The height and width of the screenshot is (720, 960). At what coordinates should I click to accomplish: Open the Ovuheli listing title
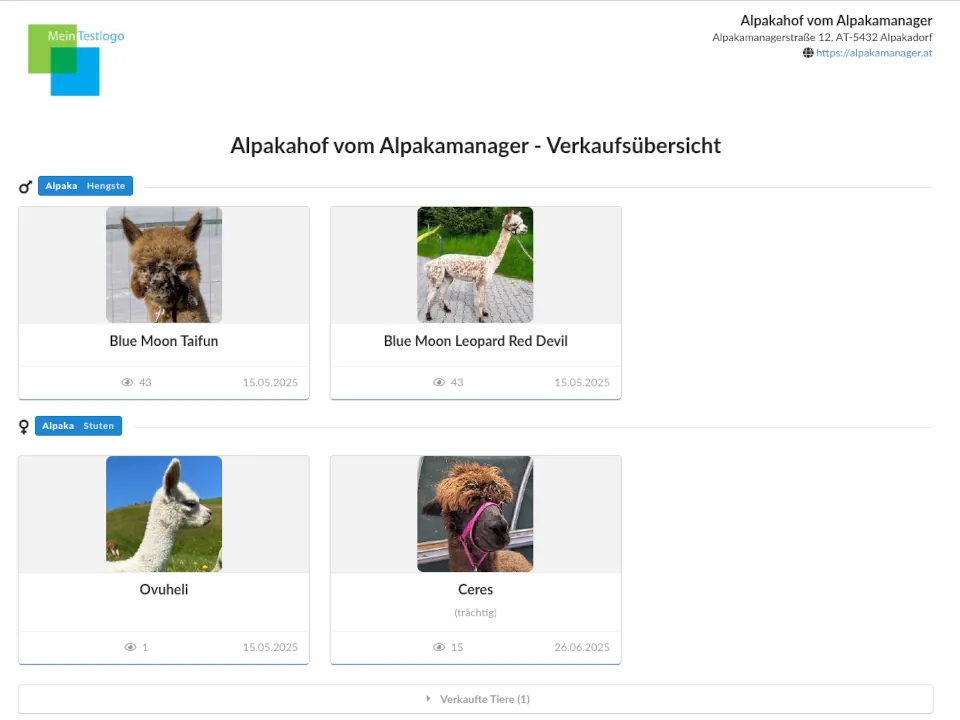[164, 590]
